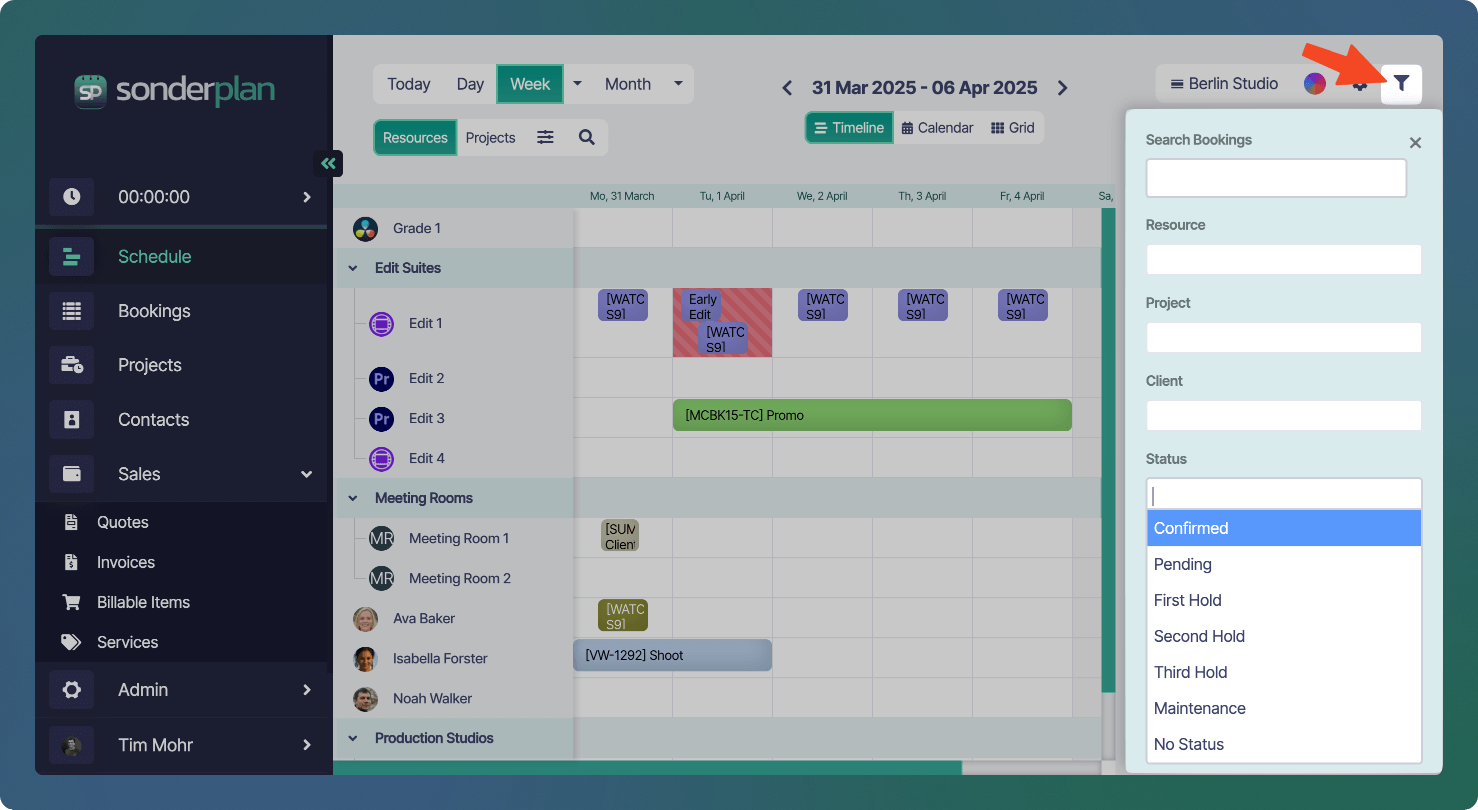Click the search magnifier next to Projects tab
Image resolution: width=1478 pixels, height=810 pixels.
point(584,136)
